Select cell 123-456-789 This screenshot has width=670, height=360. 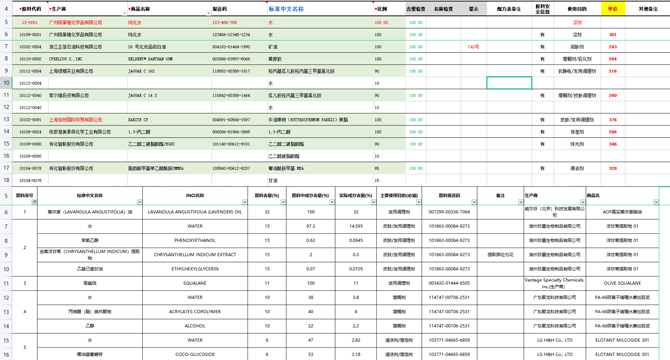pos(239,22)
